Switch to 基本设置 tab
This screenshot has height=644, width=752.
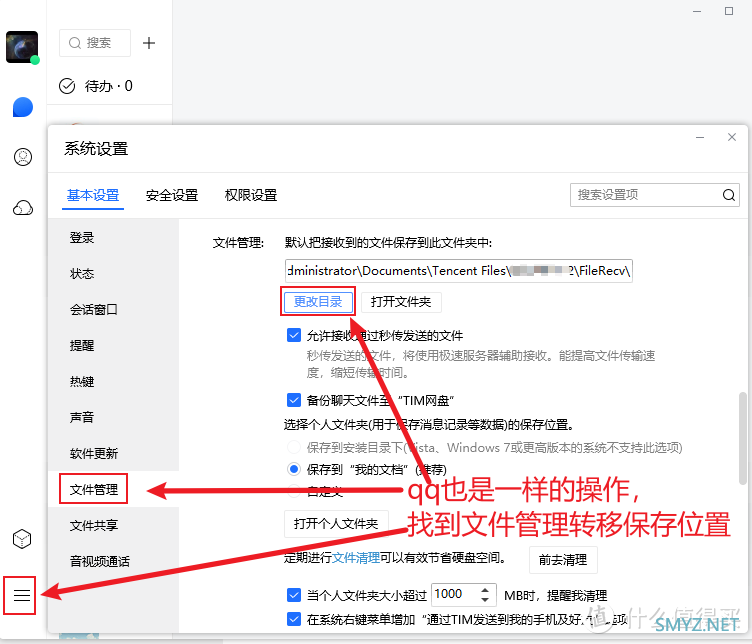tap(93, 195)
